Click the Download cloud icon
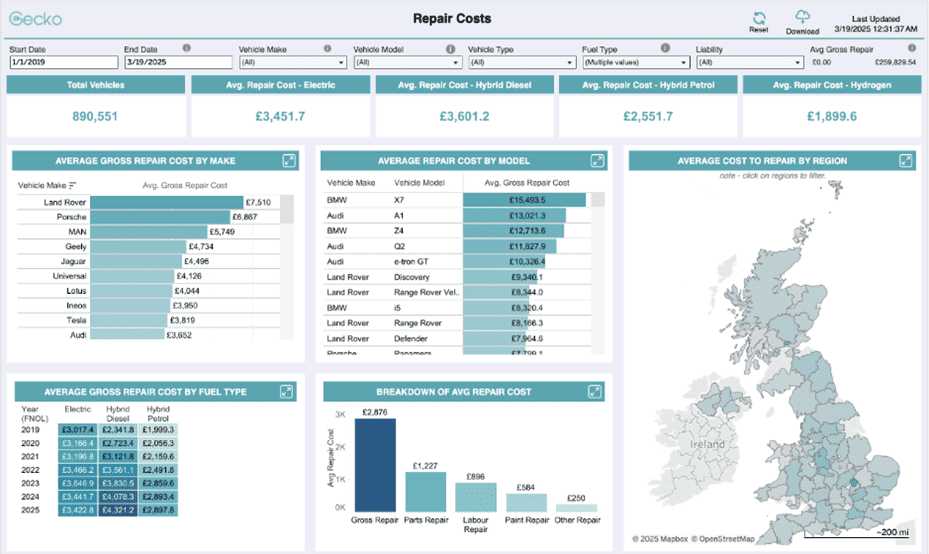 [802, 17]
